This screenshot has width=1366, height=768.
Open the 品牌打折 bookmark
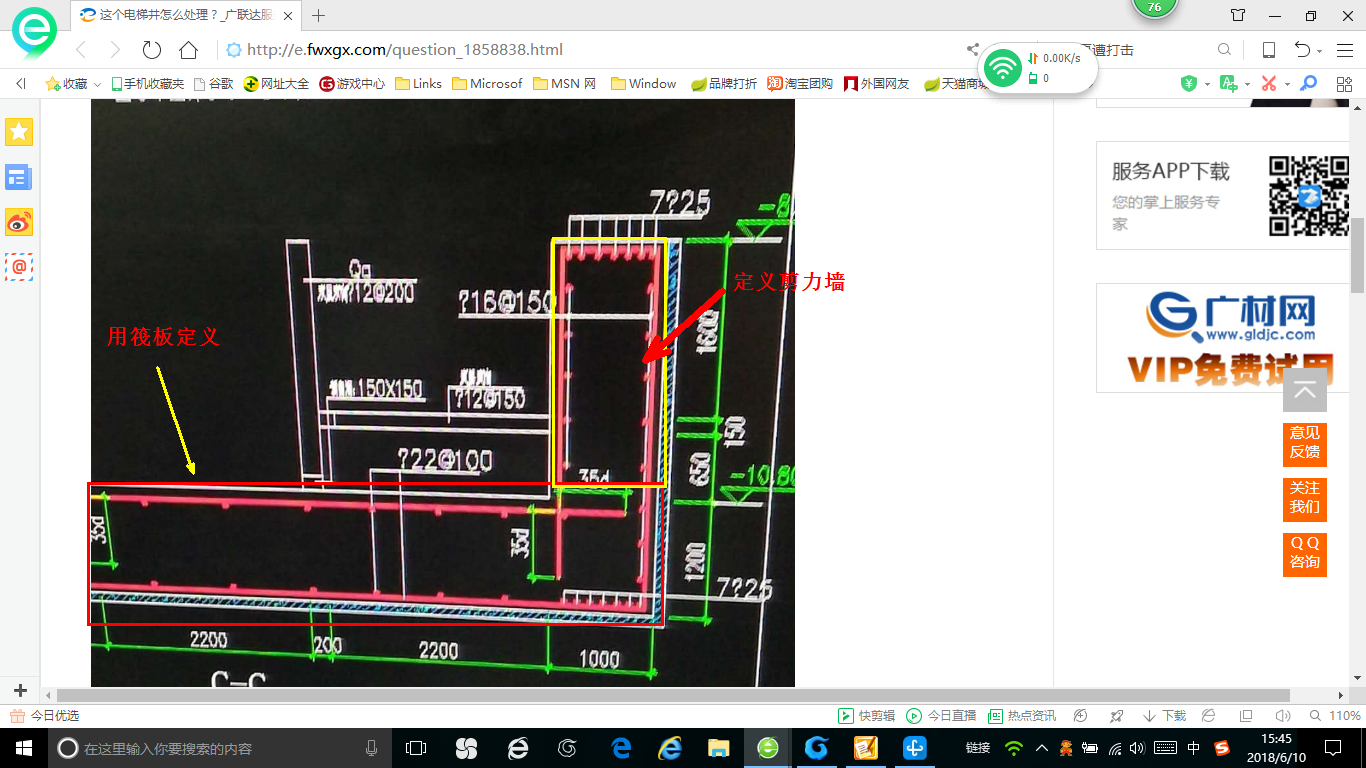pos(724,84)
